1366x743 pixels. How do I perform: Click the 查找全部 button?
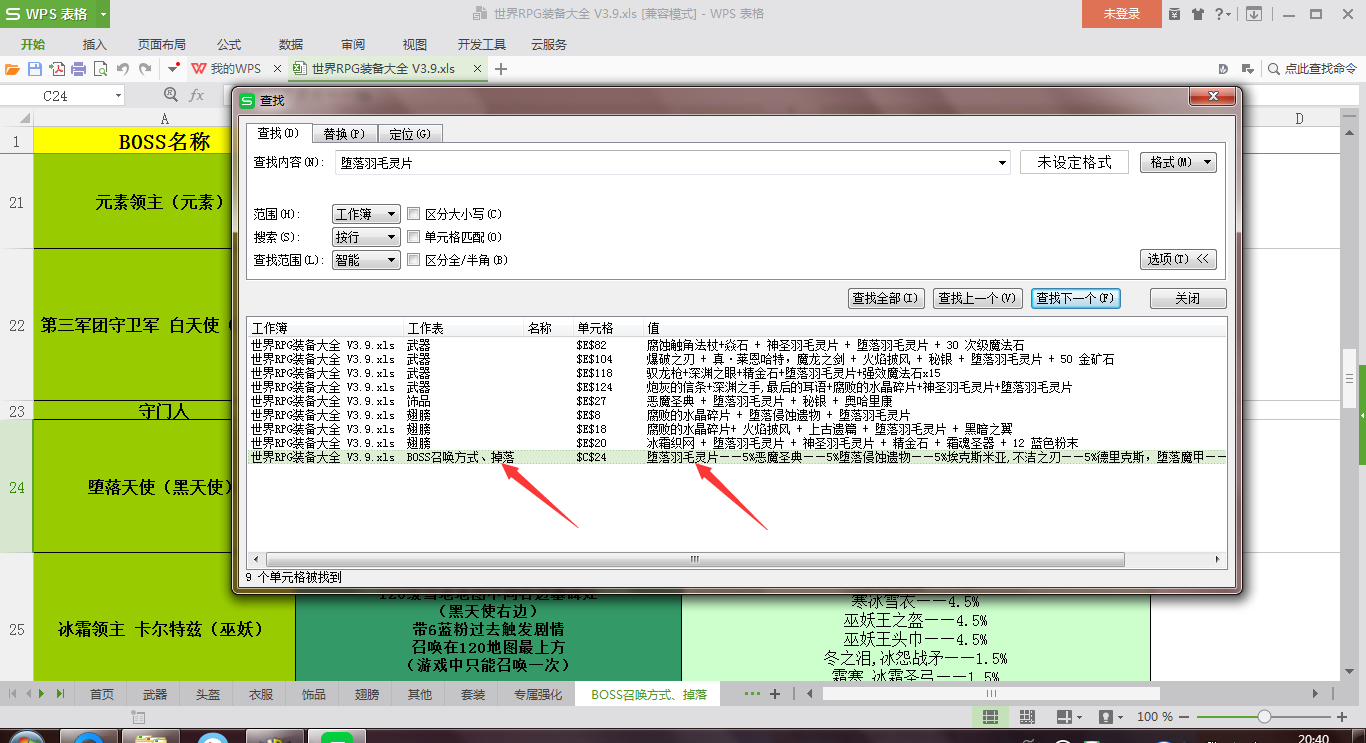point(886,298)
